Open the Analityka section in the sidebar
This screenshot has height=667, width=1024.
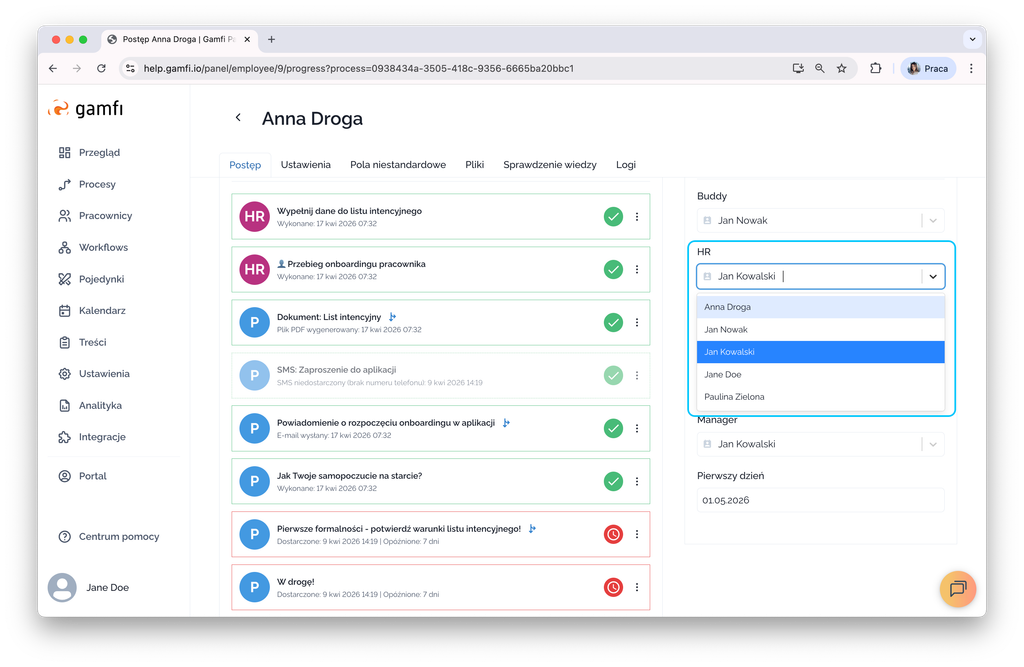[100, 406]
